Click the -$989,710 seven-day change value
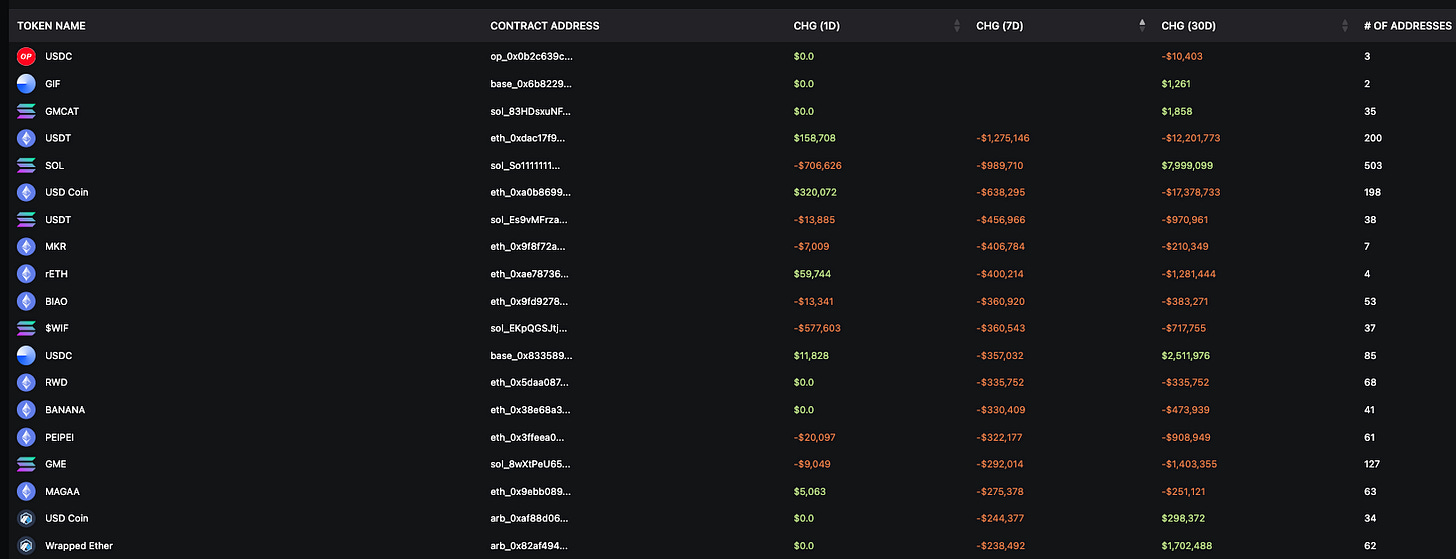The image size is (1456, 559). 1000,165
